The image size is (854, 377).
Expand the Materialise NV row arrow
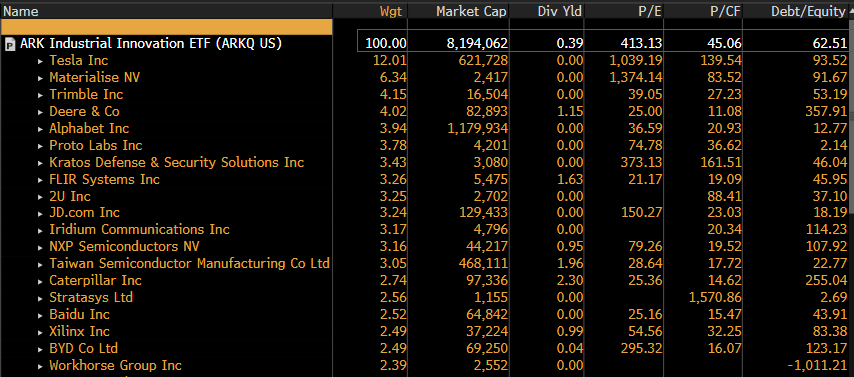tap(40, 78)
